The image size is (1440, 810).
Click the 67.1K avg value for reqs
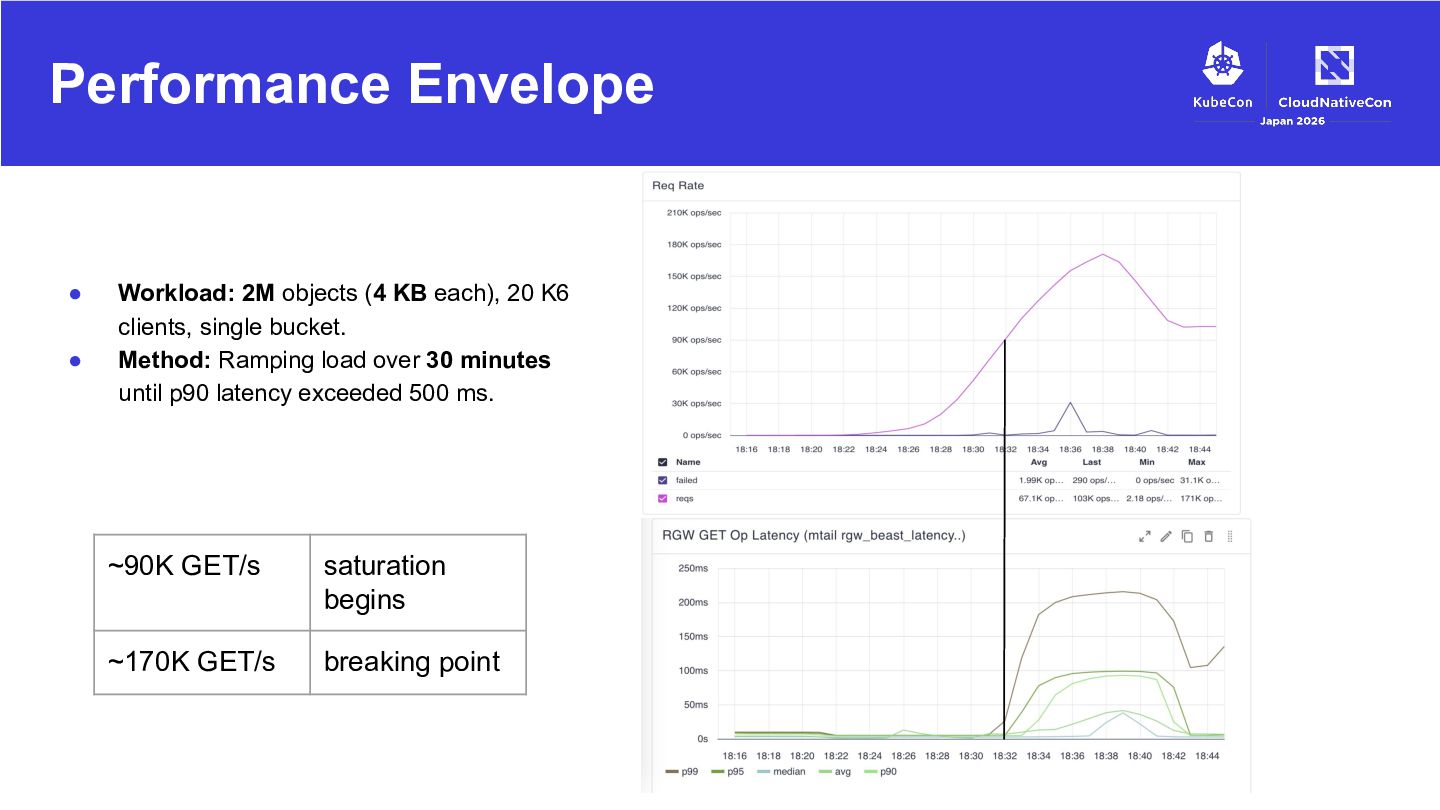click(1041, 498)
